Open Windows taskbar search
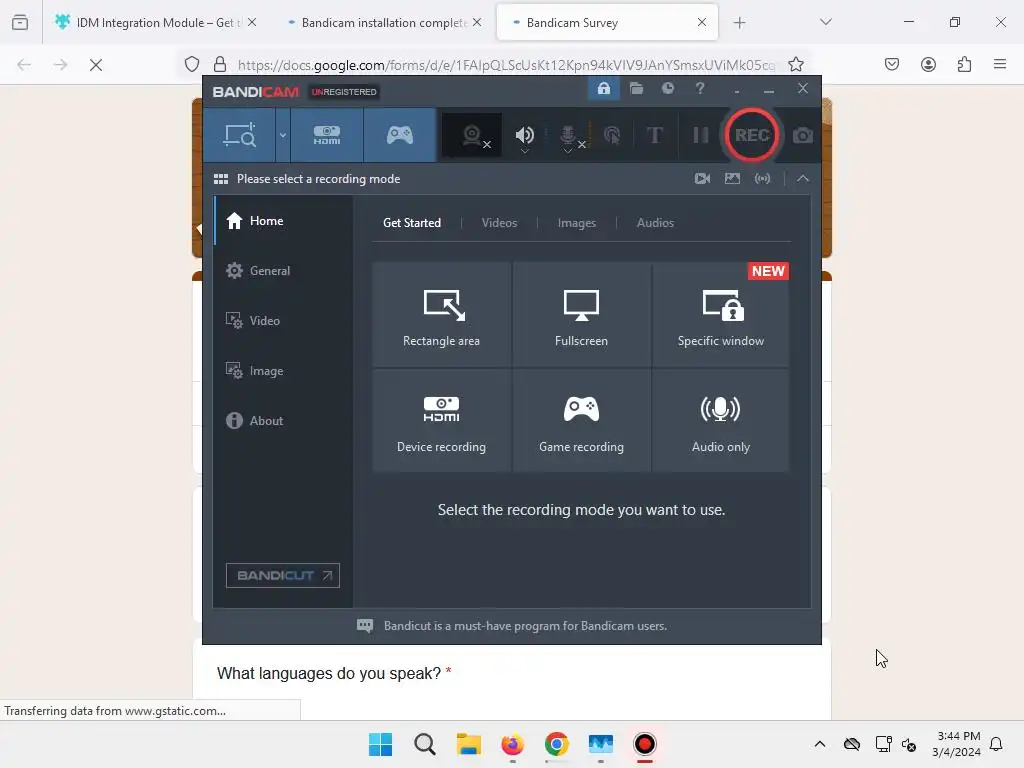 tap(424, 744)
